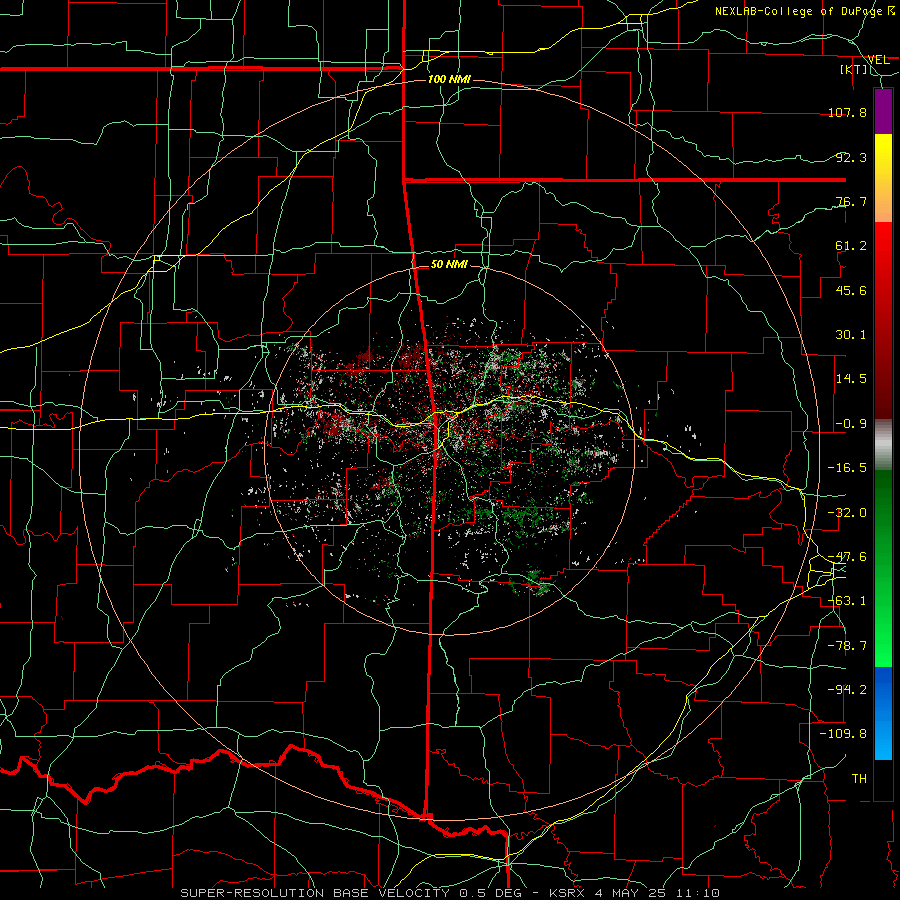
Task: Click the 30.1 value on velocity scale
Action: tap(851, 335)
